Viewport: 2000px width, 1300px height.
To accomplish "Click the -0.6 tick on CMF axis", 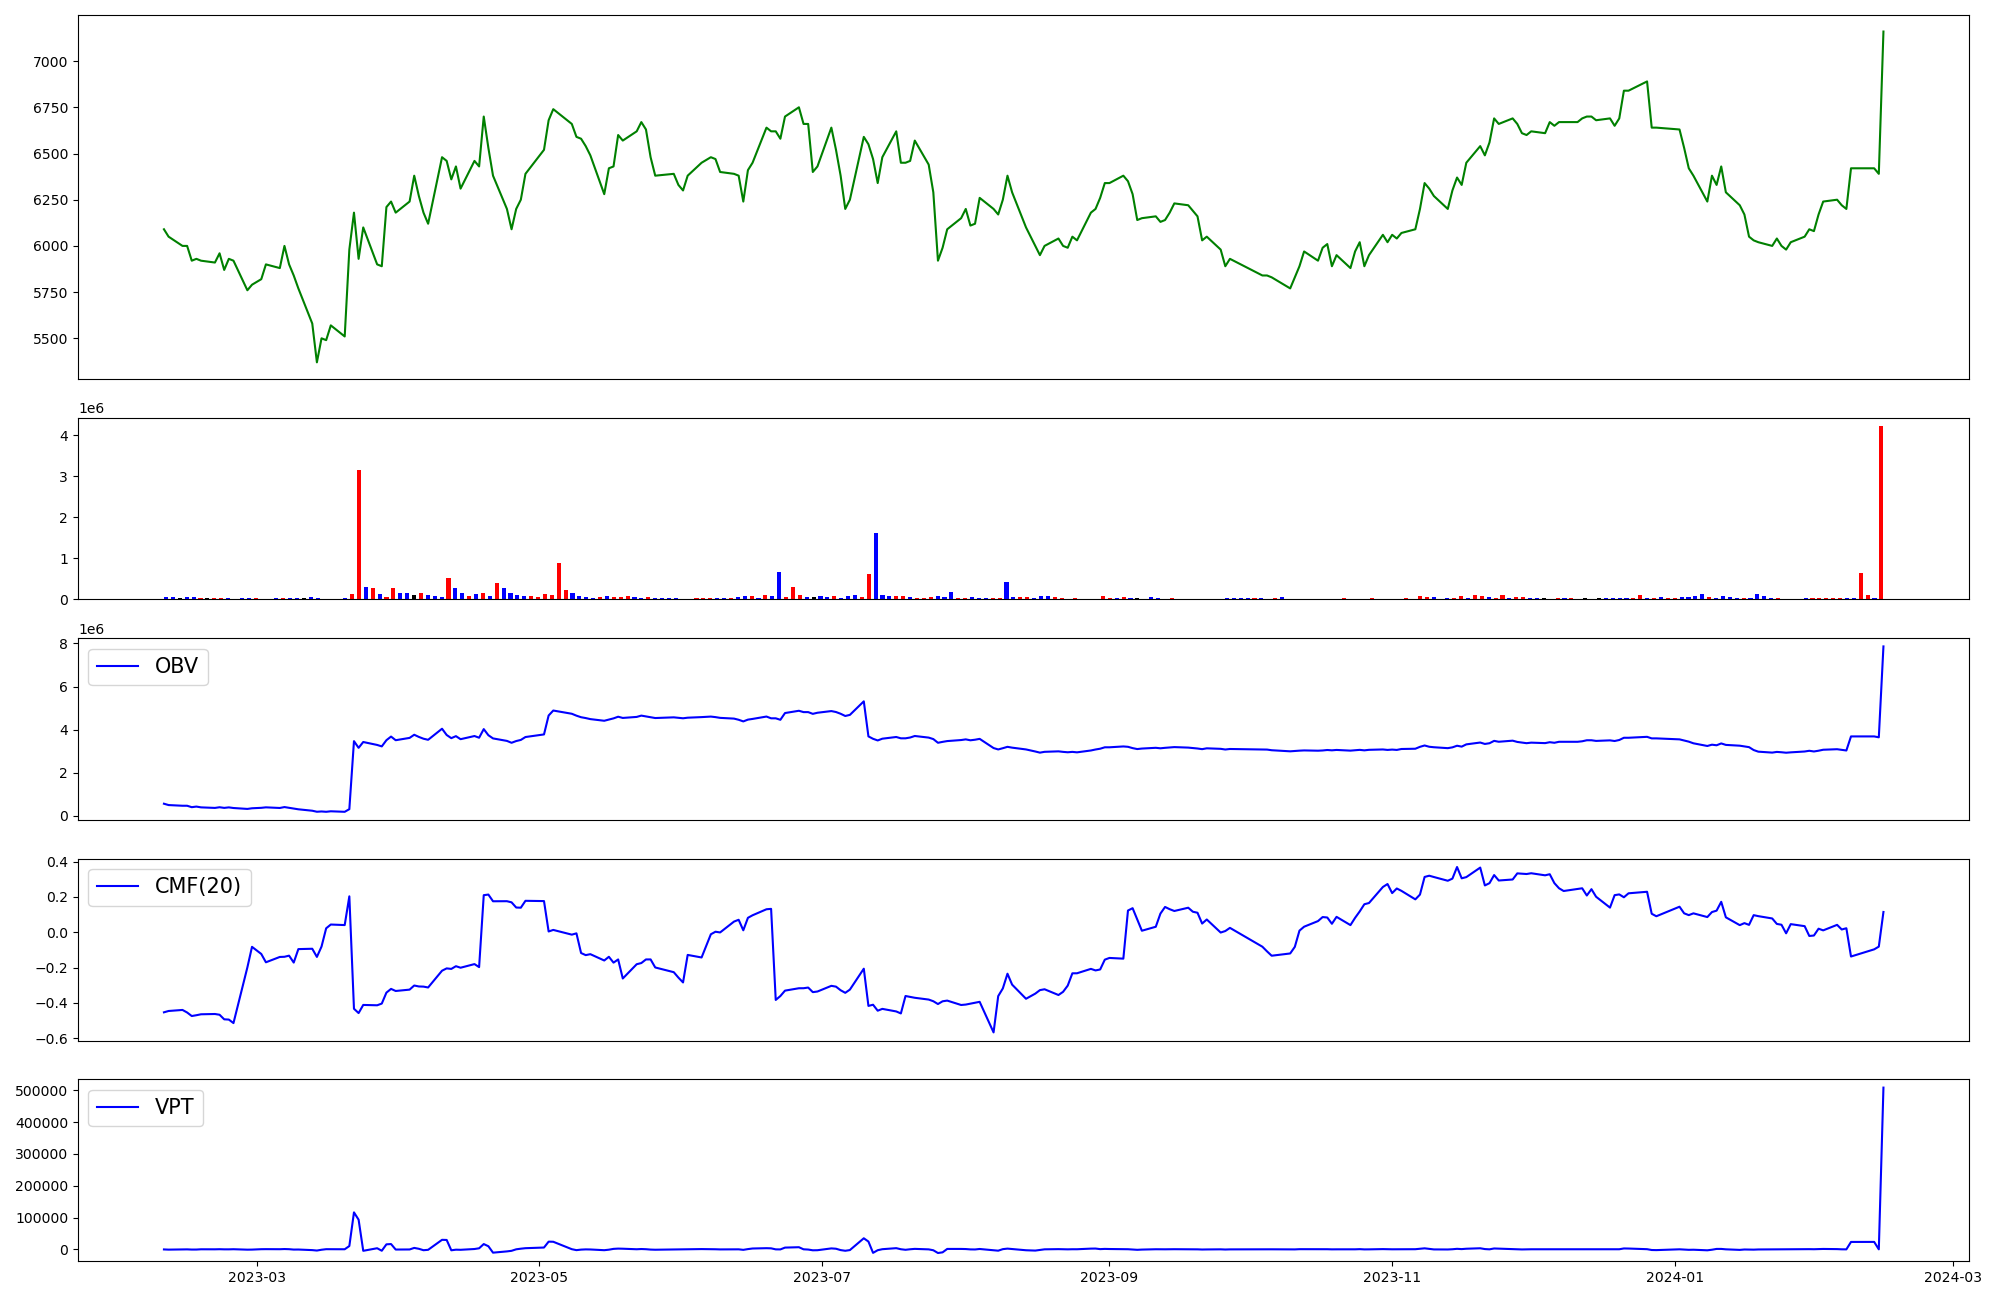I will pyautogui.click(x=53, y=1039).
